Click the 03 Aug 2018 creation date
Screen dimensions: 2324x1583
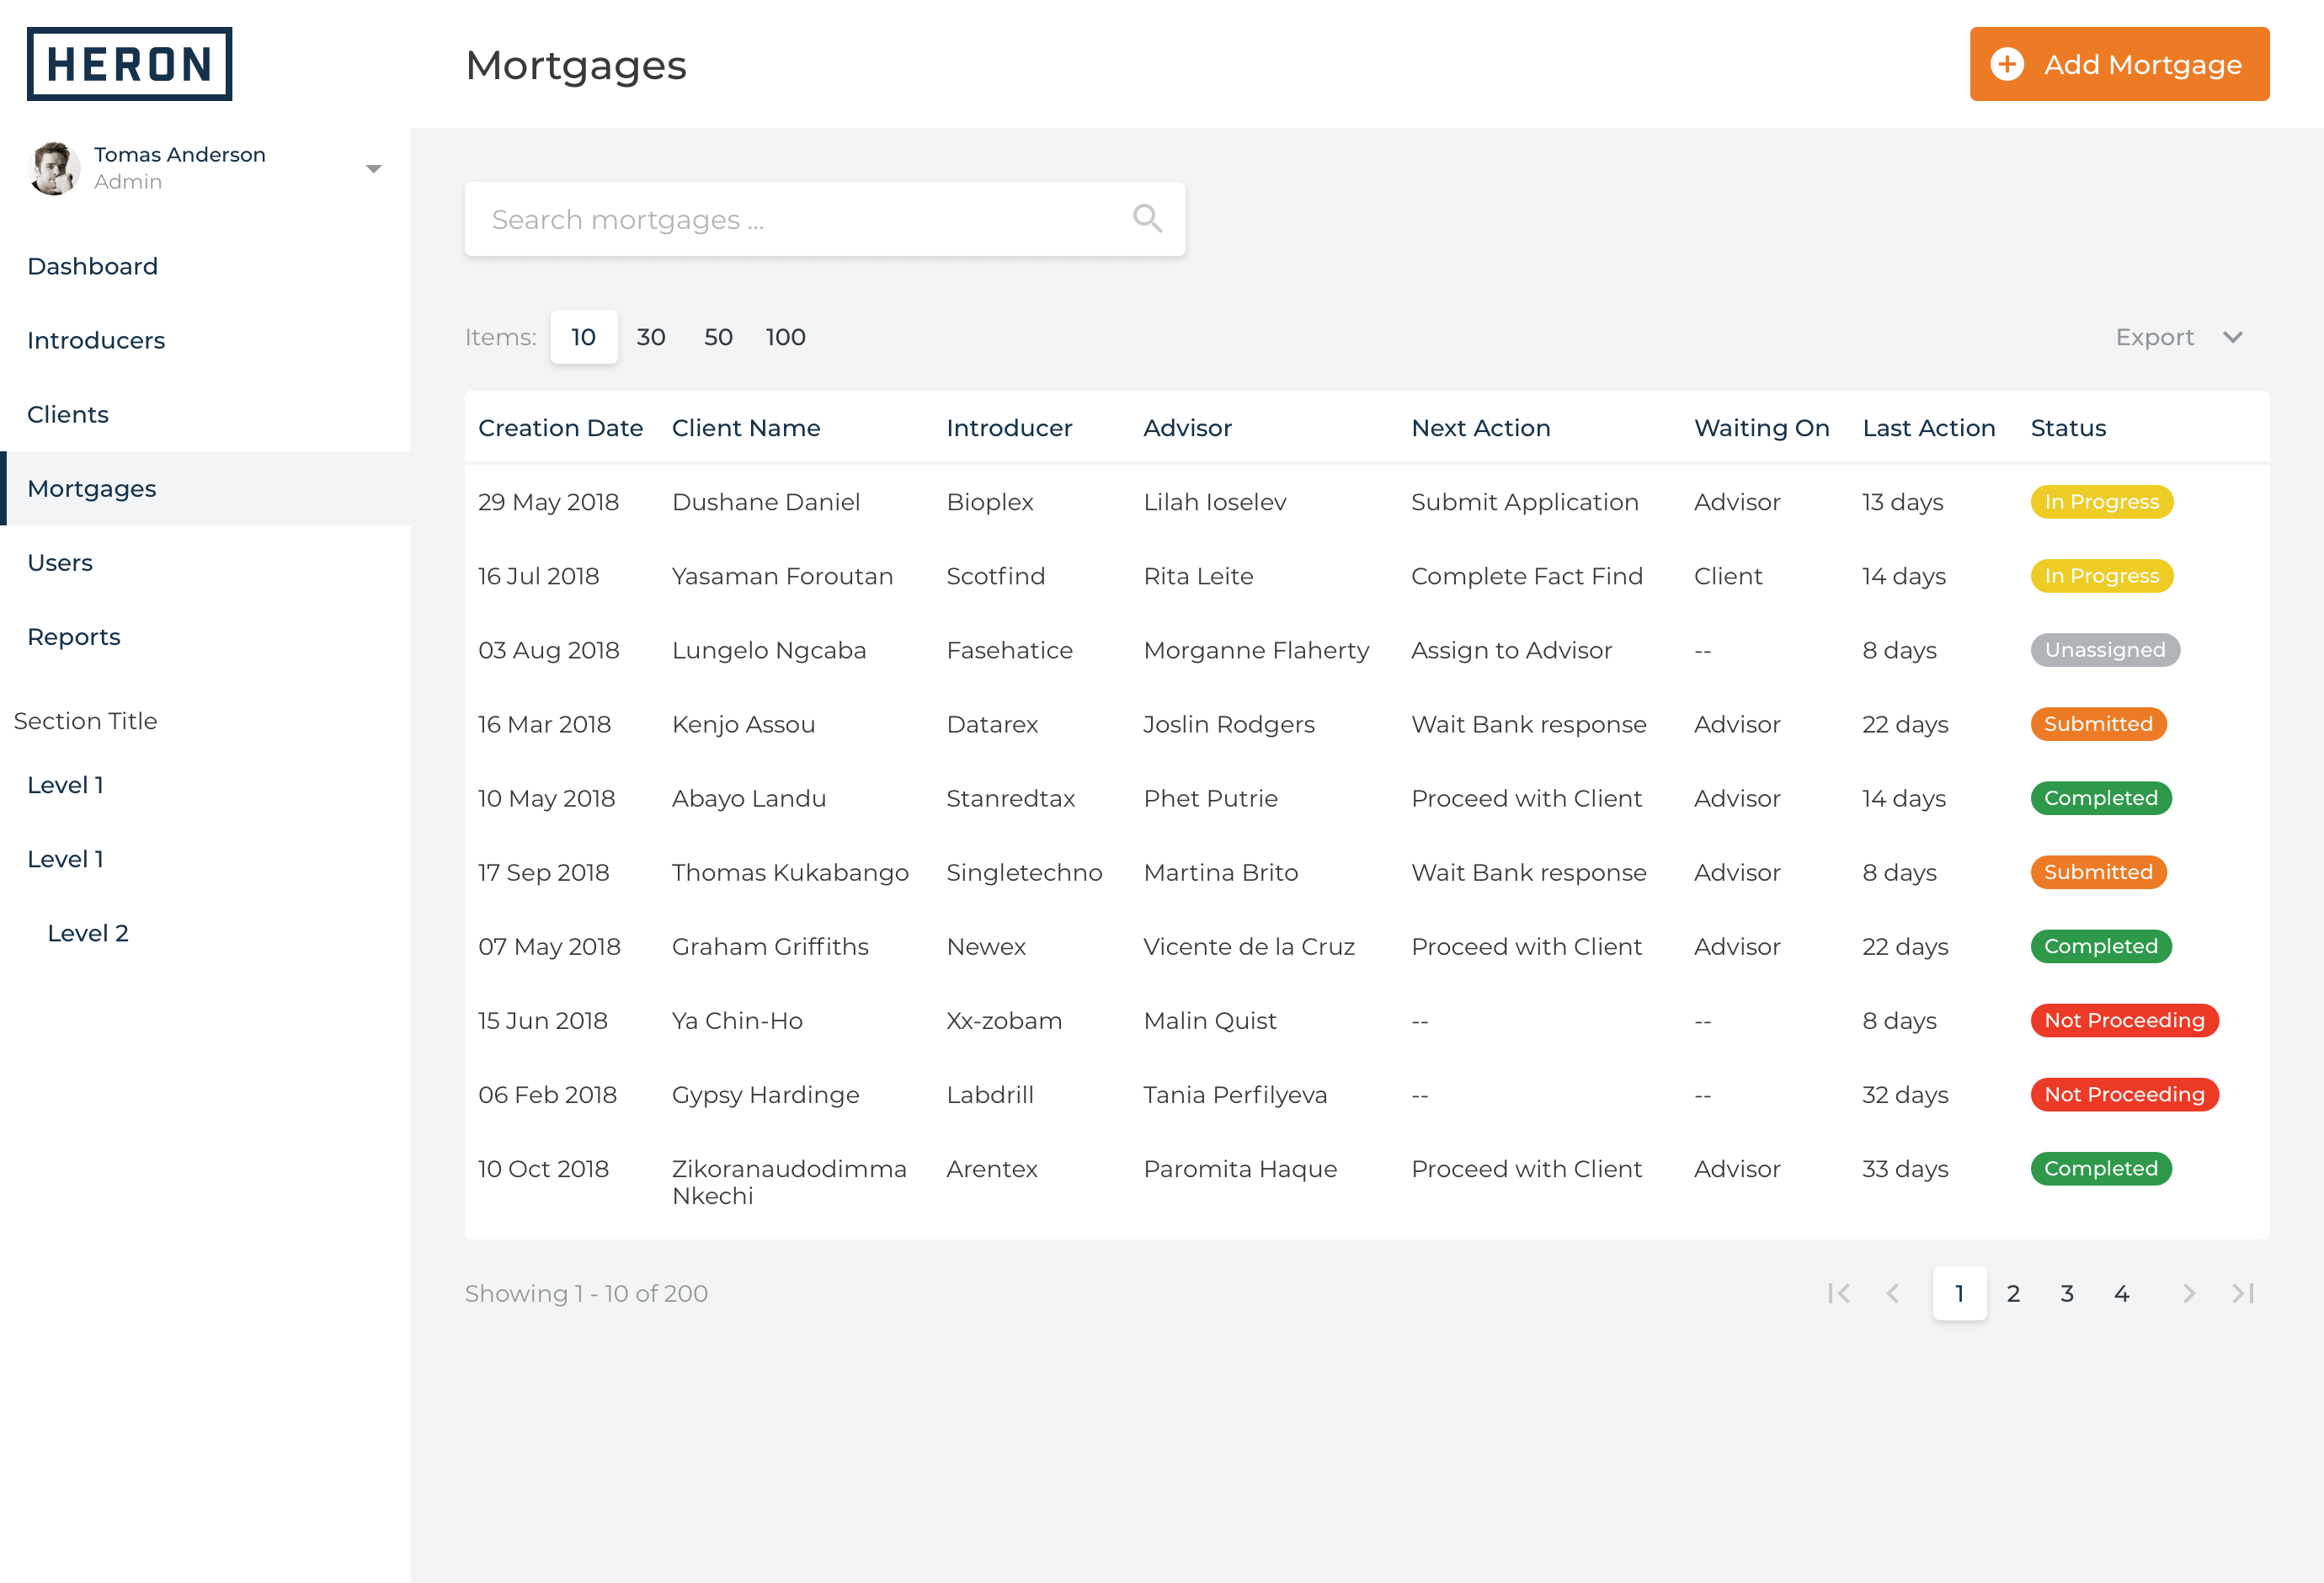tap(548, 650)
